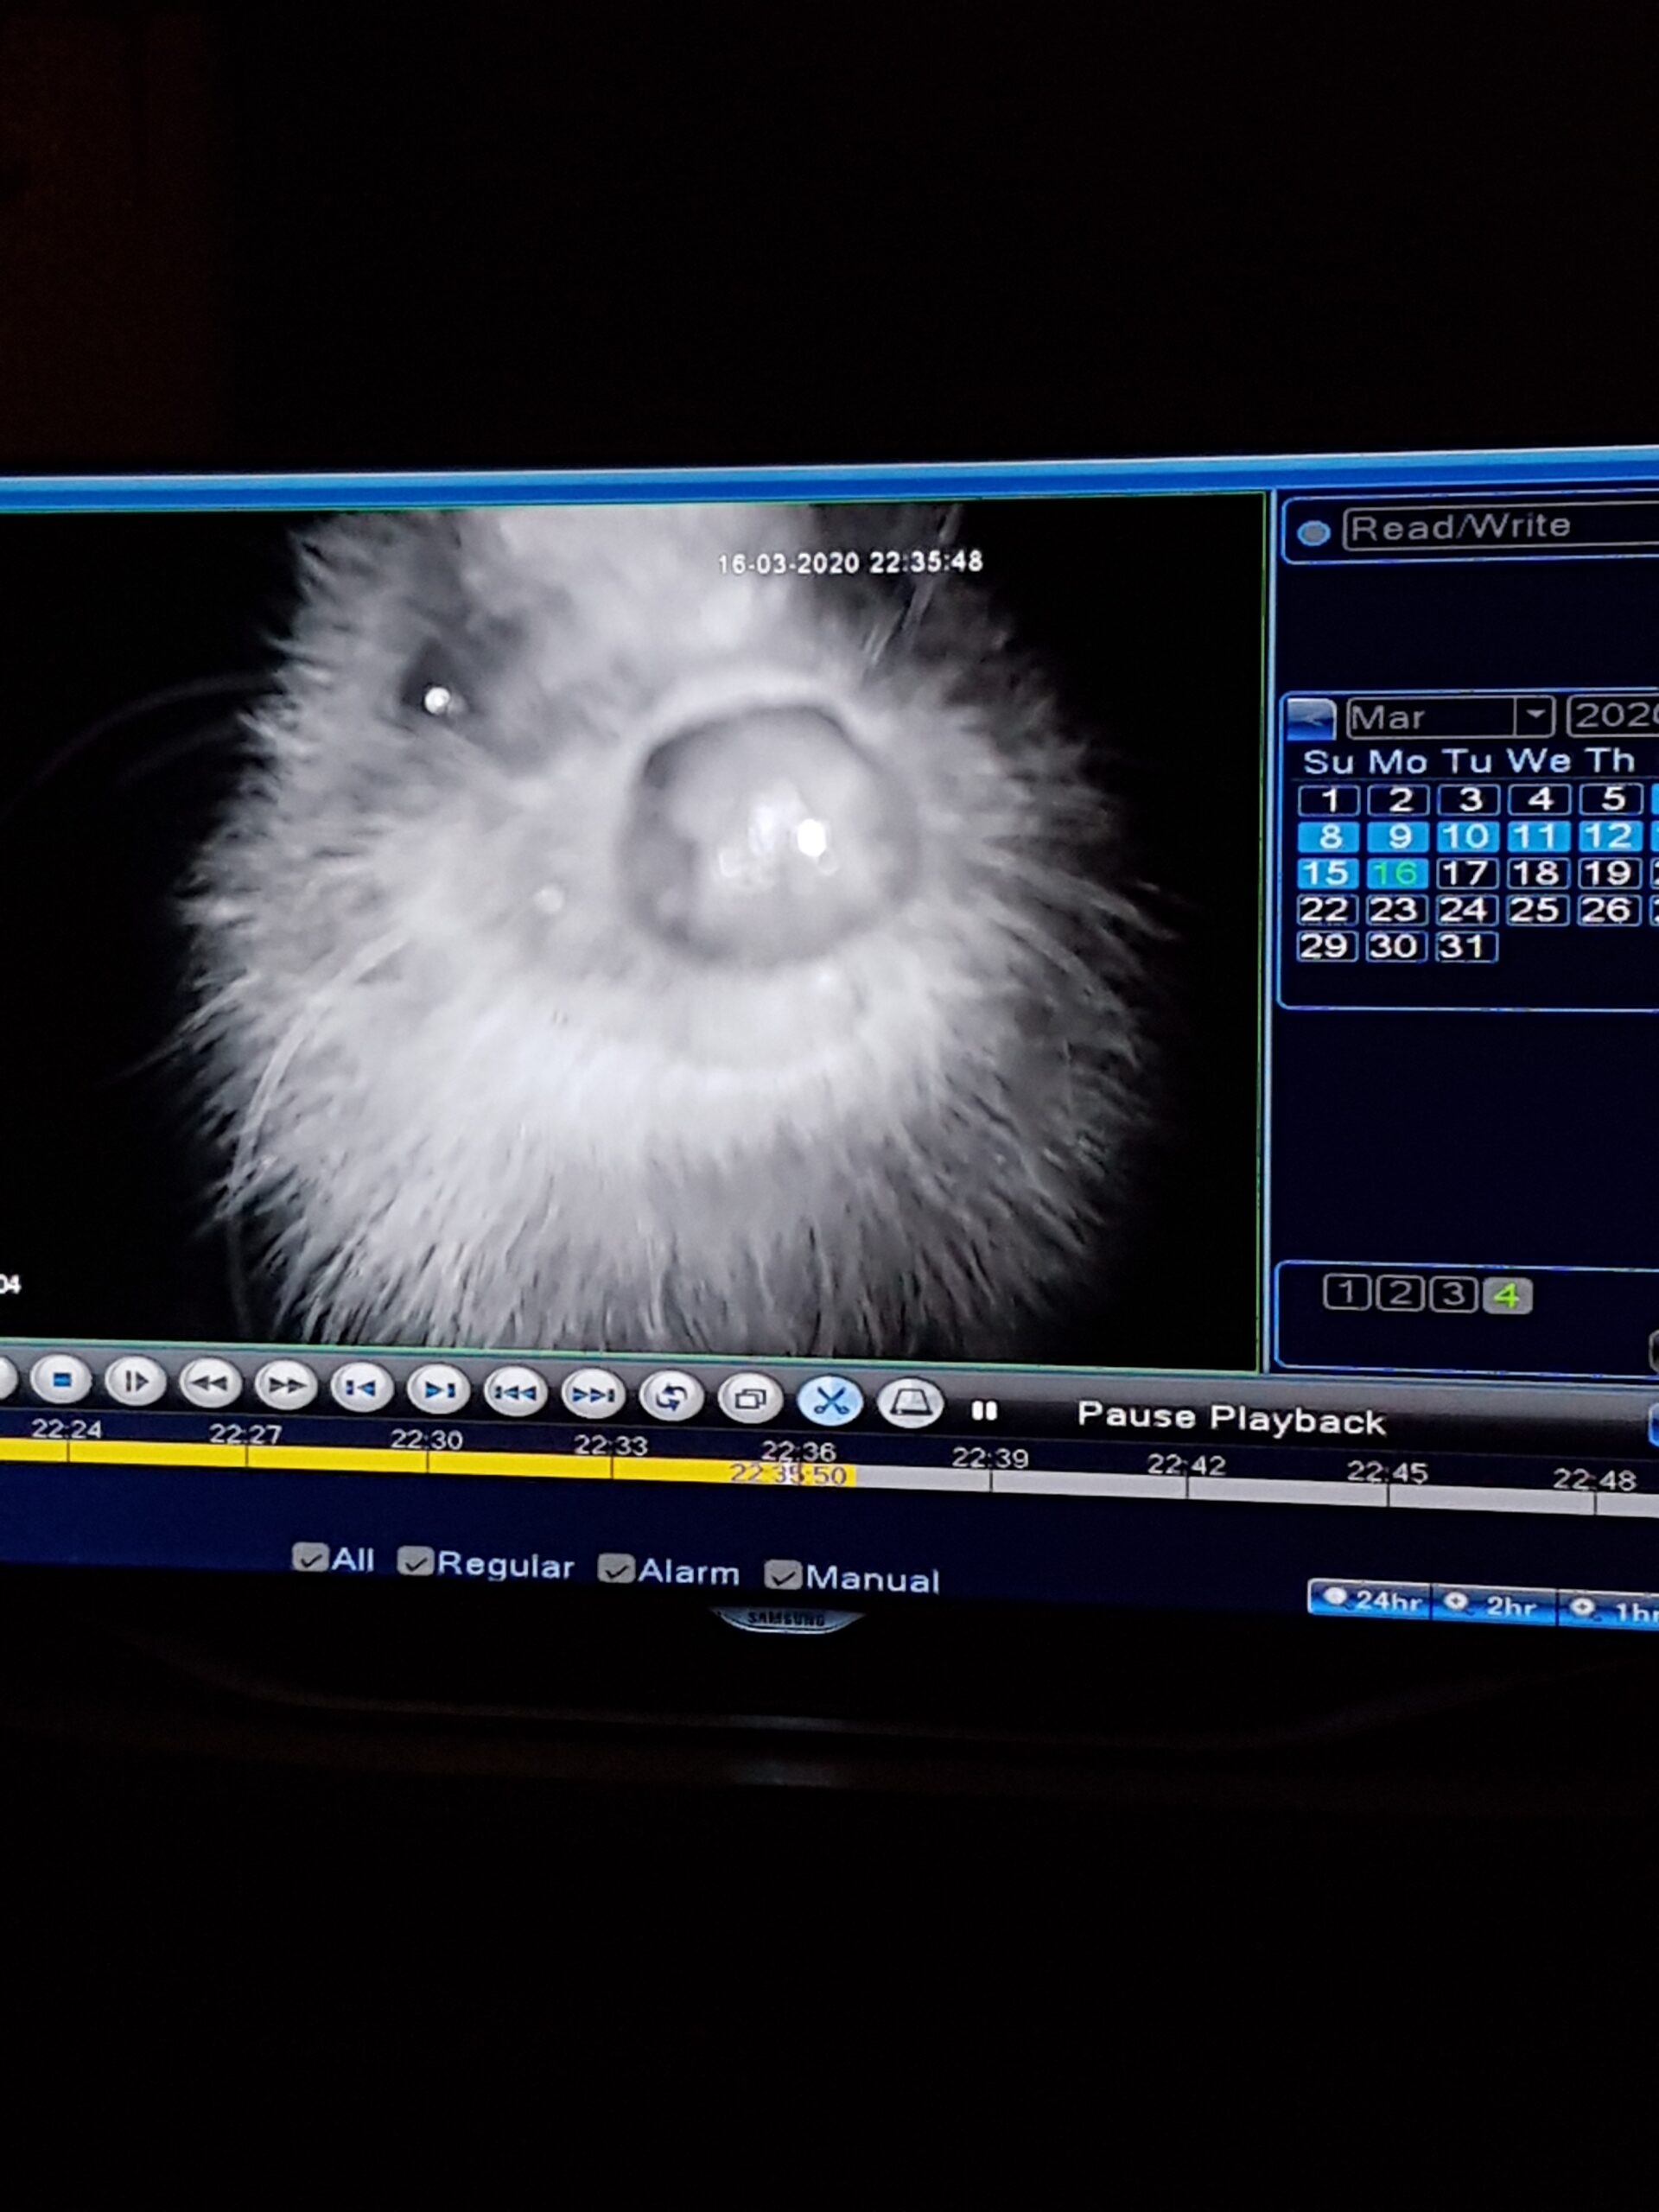Choose March 1 in calendar

click(1329, 800)
